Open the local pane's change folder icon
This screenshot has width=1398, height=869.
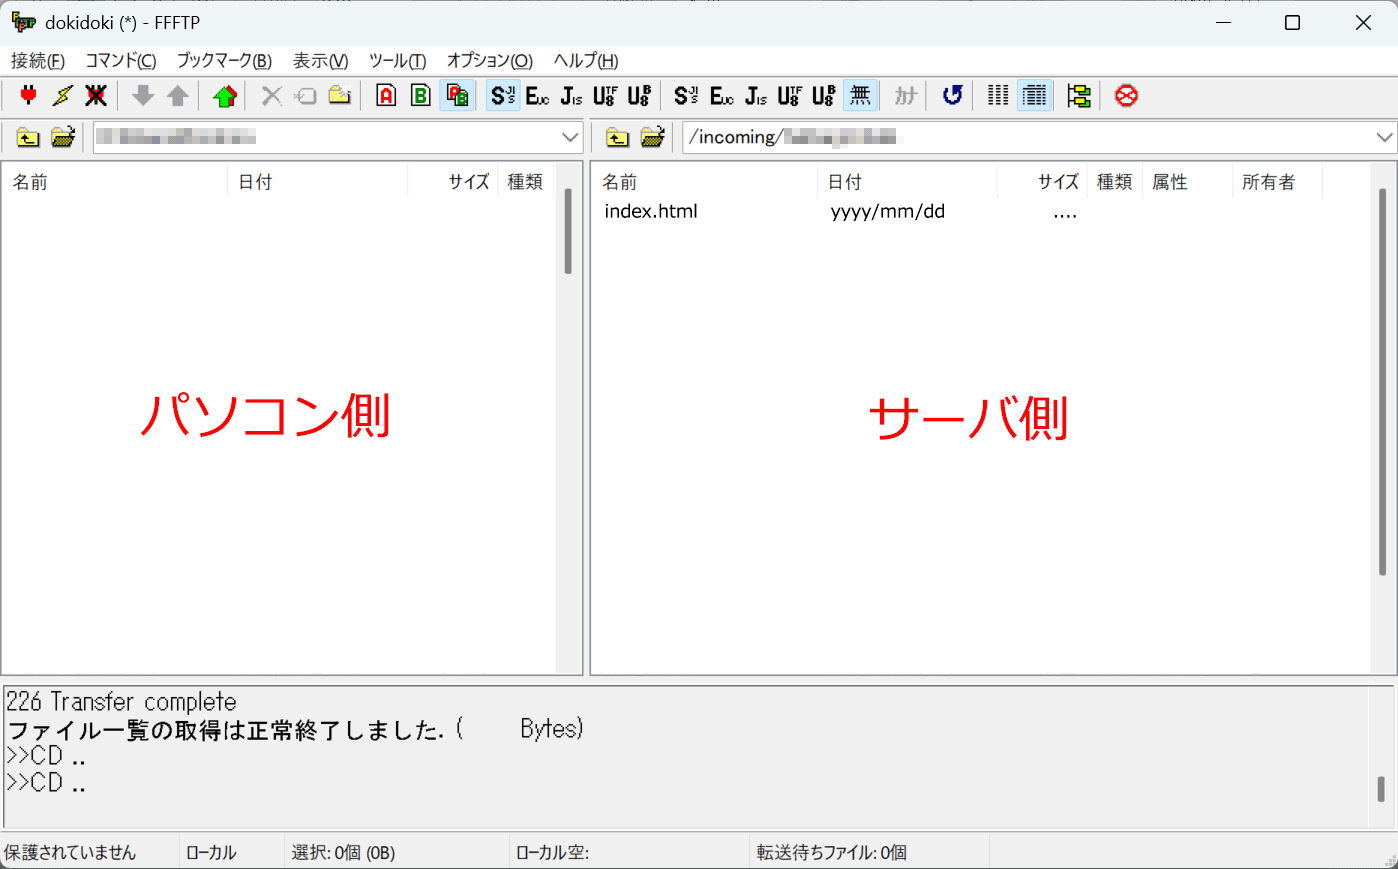coord(63,137)
